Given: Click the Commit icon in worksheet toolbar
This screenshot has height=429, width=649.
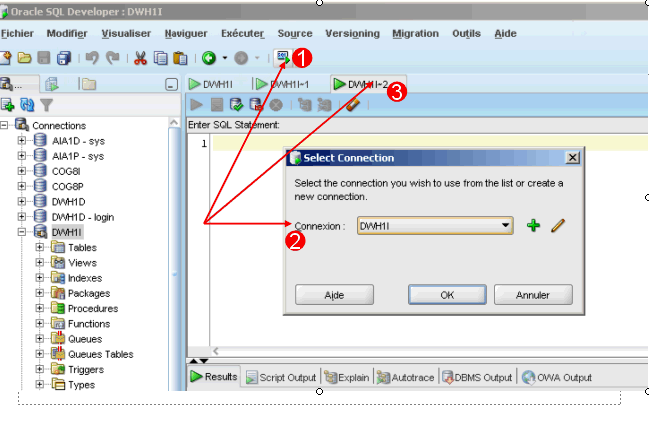Looking at the screenshot, I should click(x=237, y=104).
